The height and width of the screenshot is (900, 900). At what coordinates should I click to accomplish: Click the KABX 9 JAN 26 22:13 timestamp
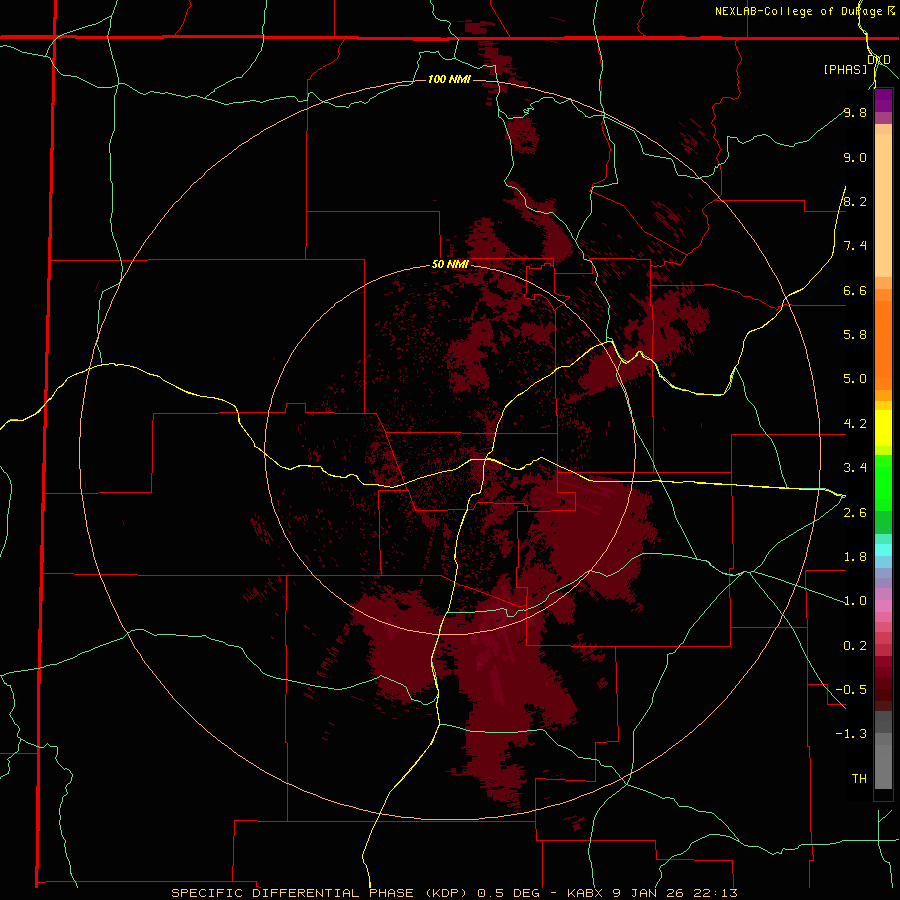[x=652, y=893]
